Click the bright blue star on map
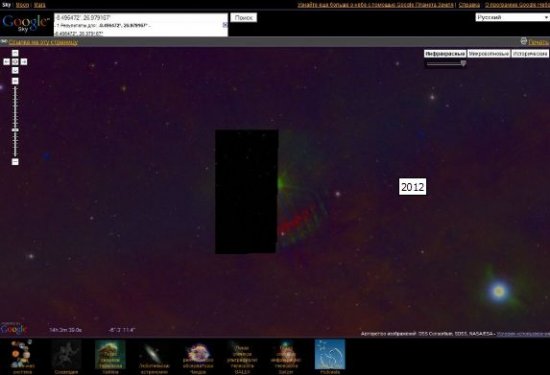 (x=499, y=291)
